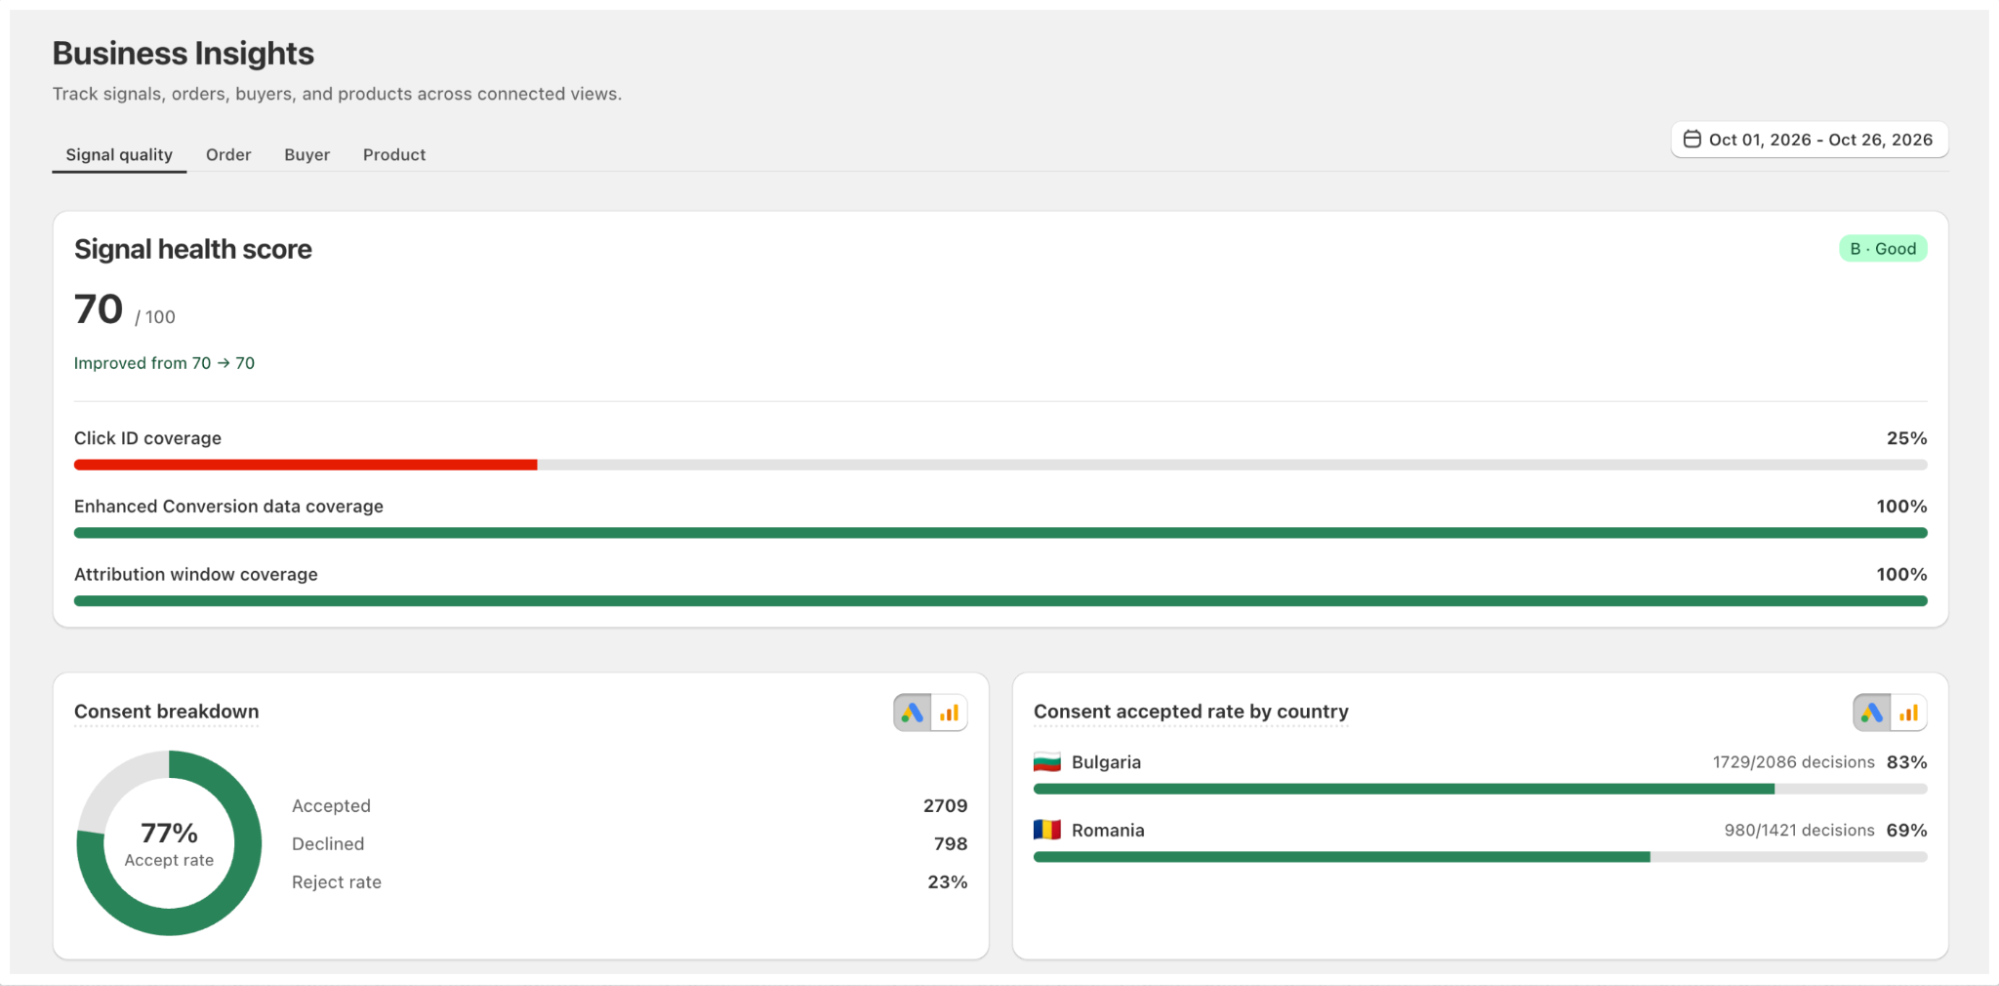Switch to the Product tab
Screen dimensions: 1999x986
click(x=394, y=155)
